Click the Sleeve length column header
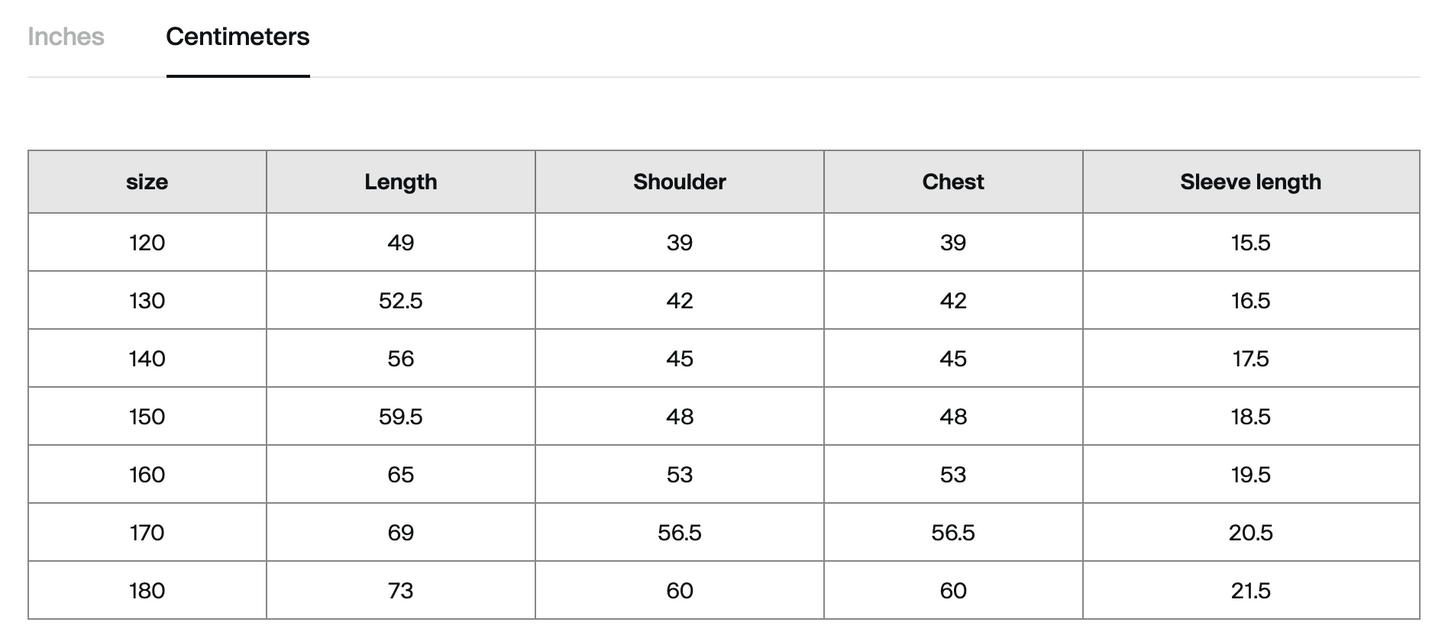Viewport: 1445px width, 635px height. 1251,182
